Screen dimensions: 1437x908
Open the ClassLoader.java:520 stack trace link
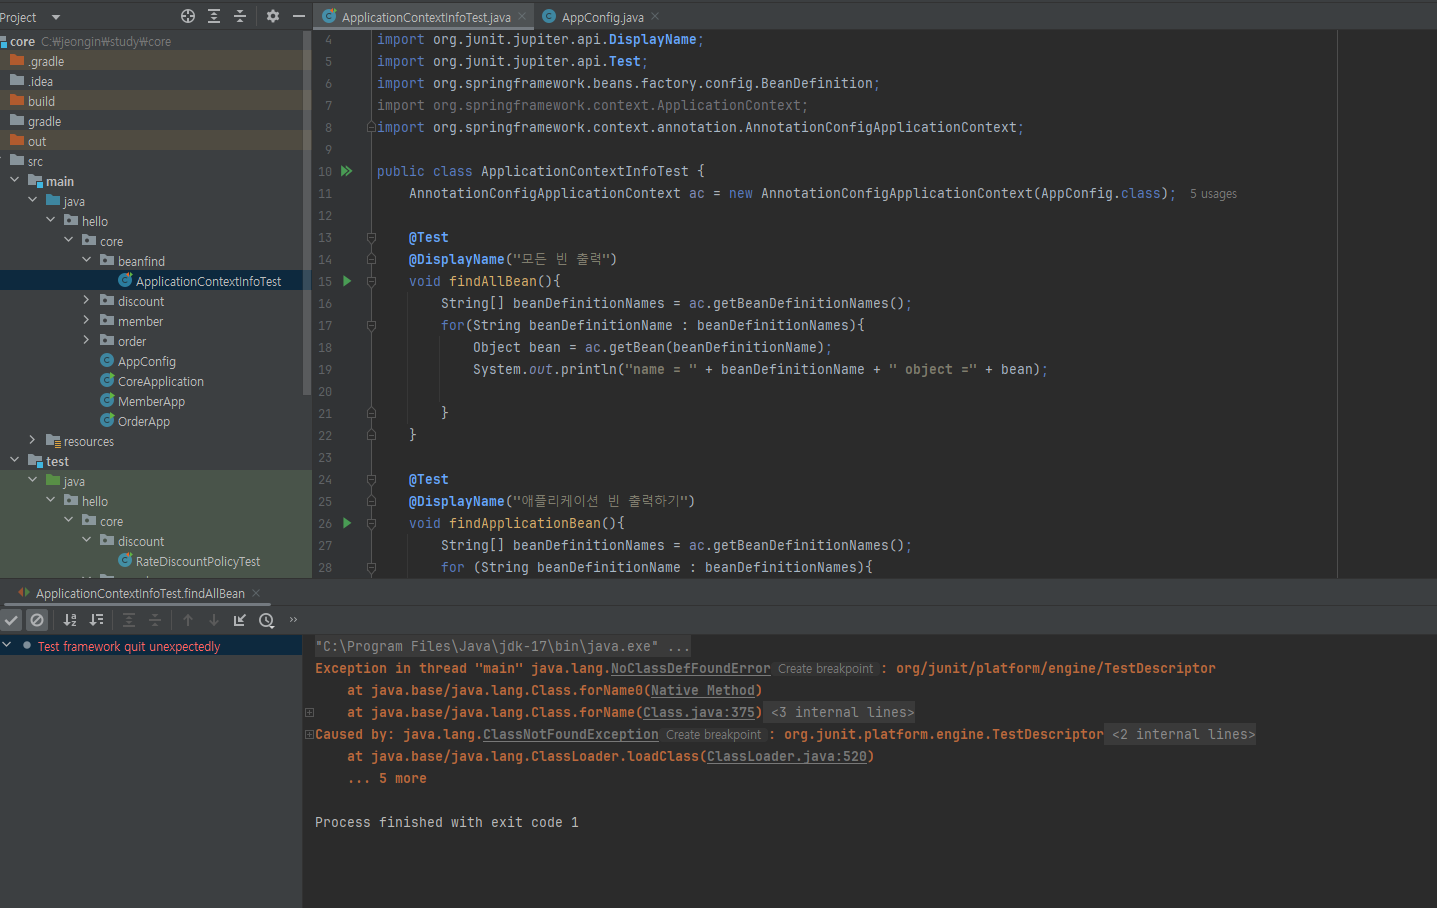787,756
